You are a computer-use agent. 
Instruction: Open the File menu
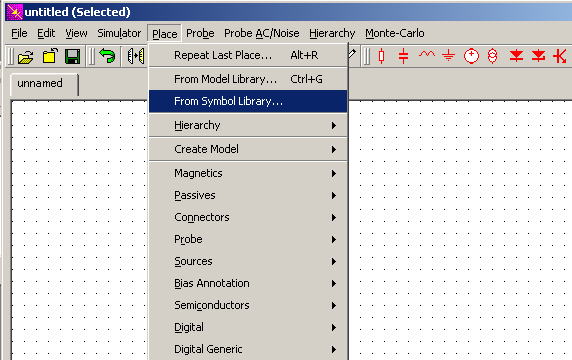click(19, 33)
